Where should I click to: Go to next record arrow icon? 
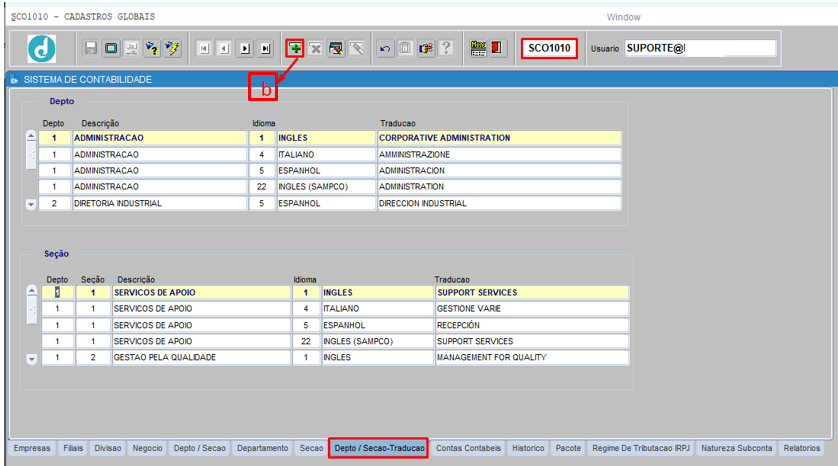(245, 49)
